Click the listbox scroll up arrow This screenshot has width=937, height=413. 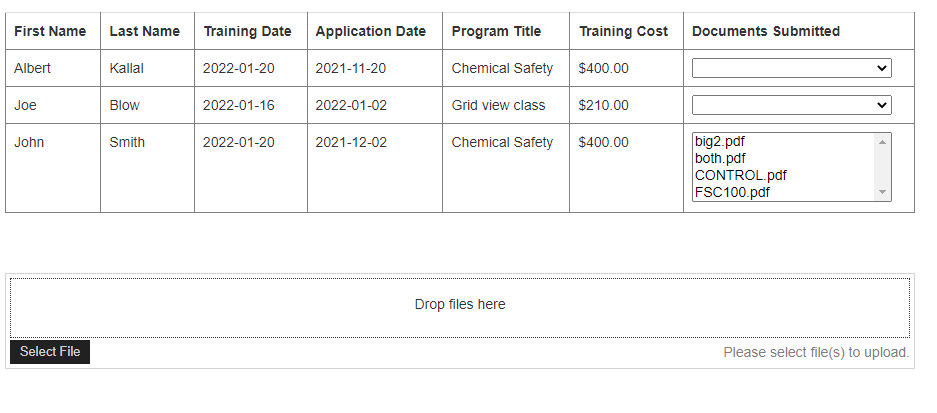coord(882,142)
